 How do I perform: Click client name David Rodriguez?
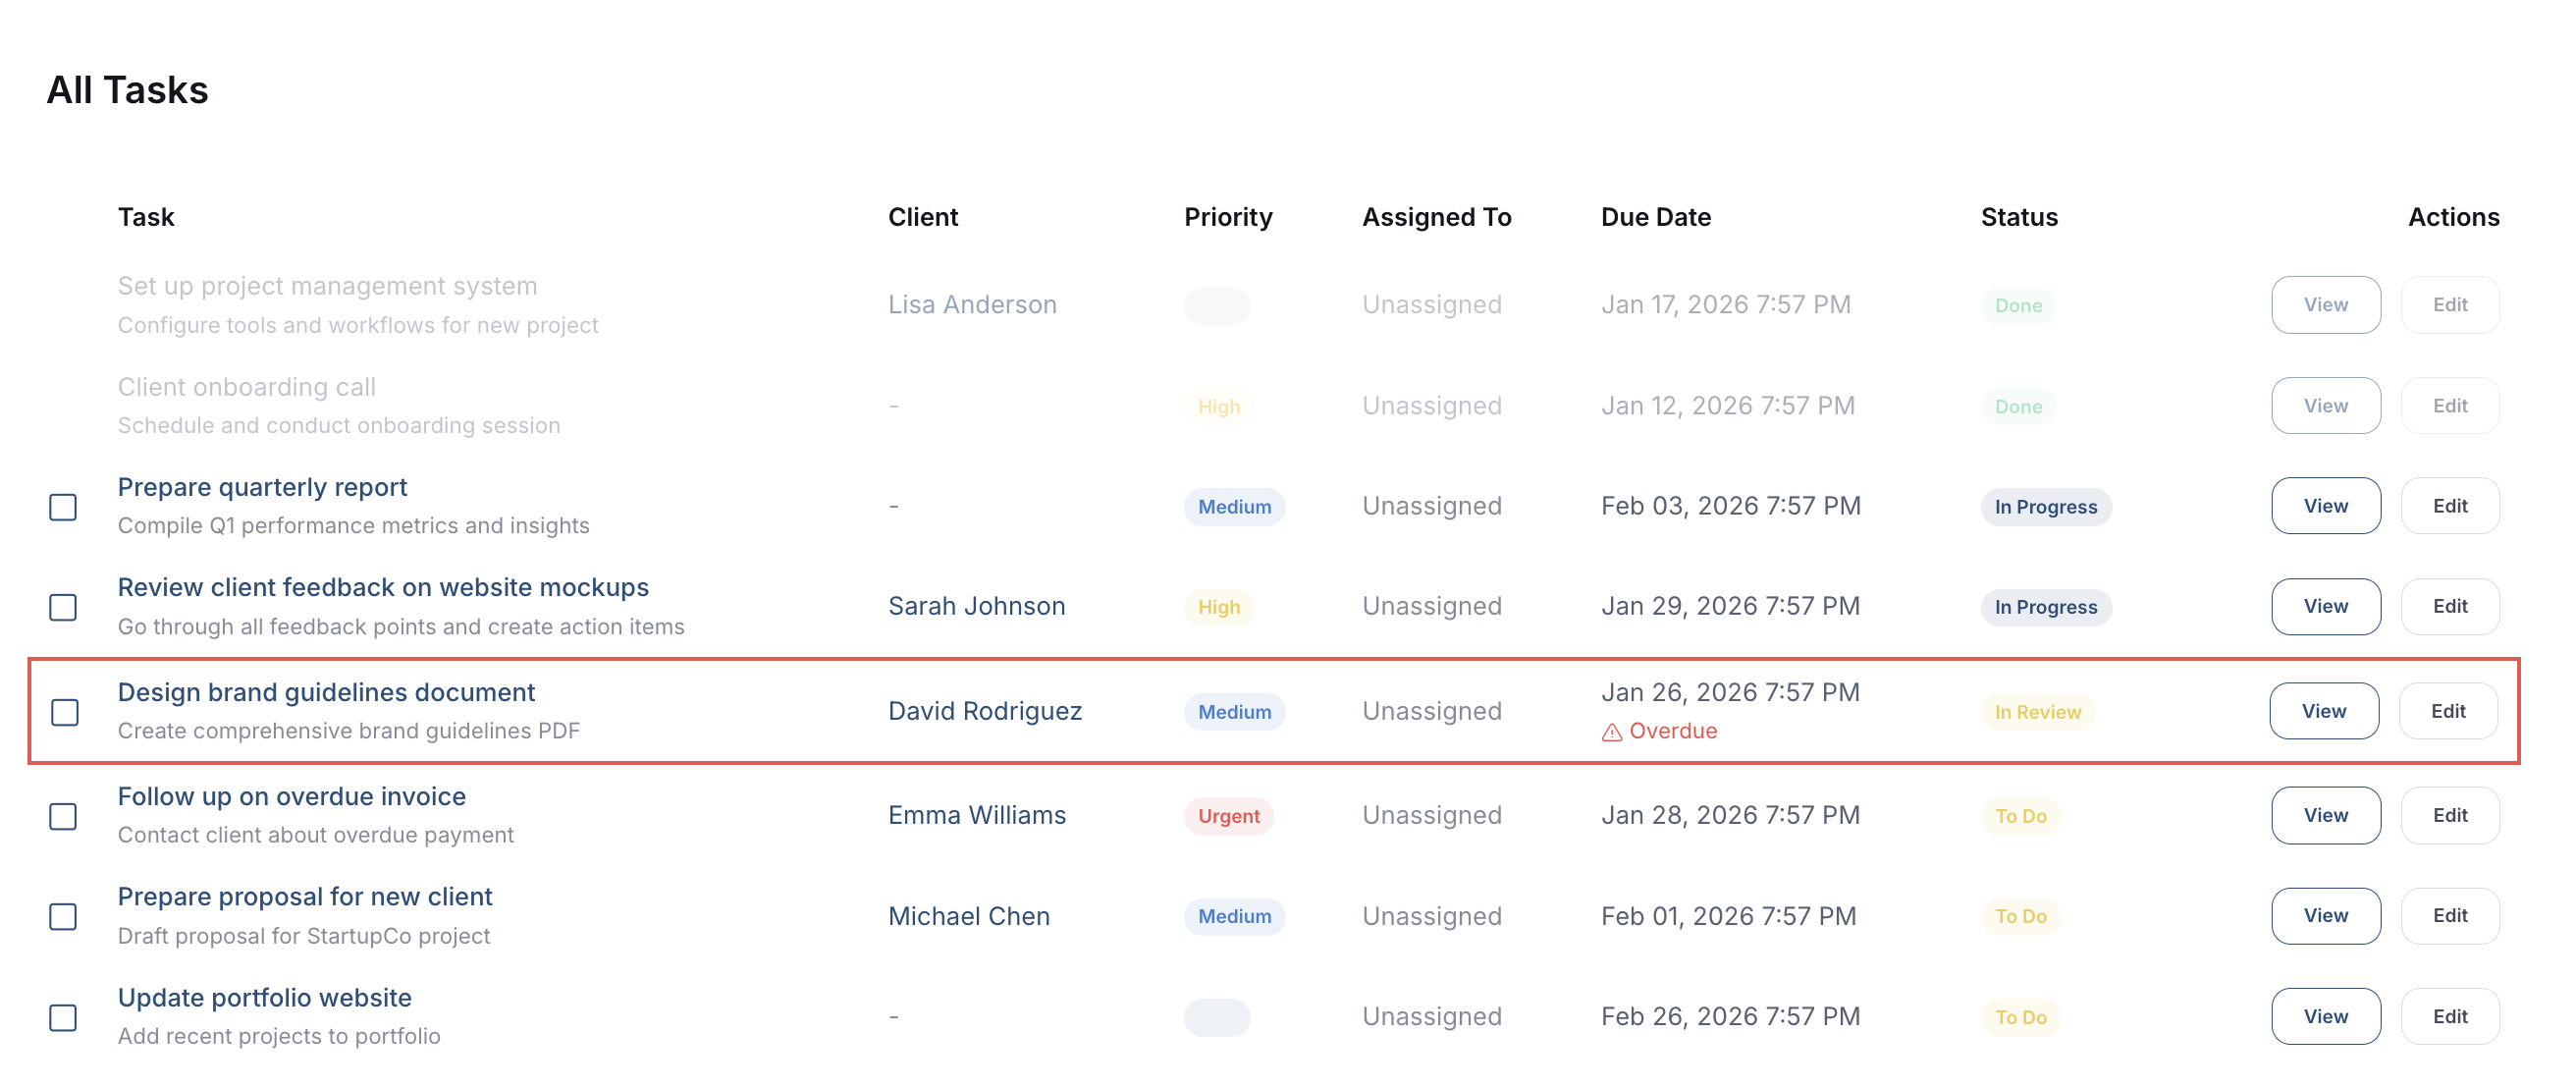coord(985,711)
